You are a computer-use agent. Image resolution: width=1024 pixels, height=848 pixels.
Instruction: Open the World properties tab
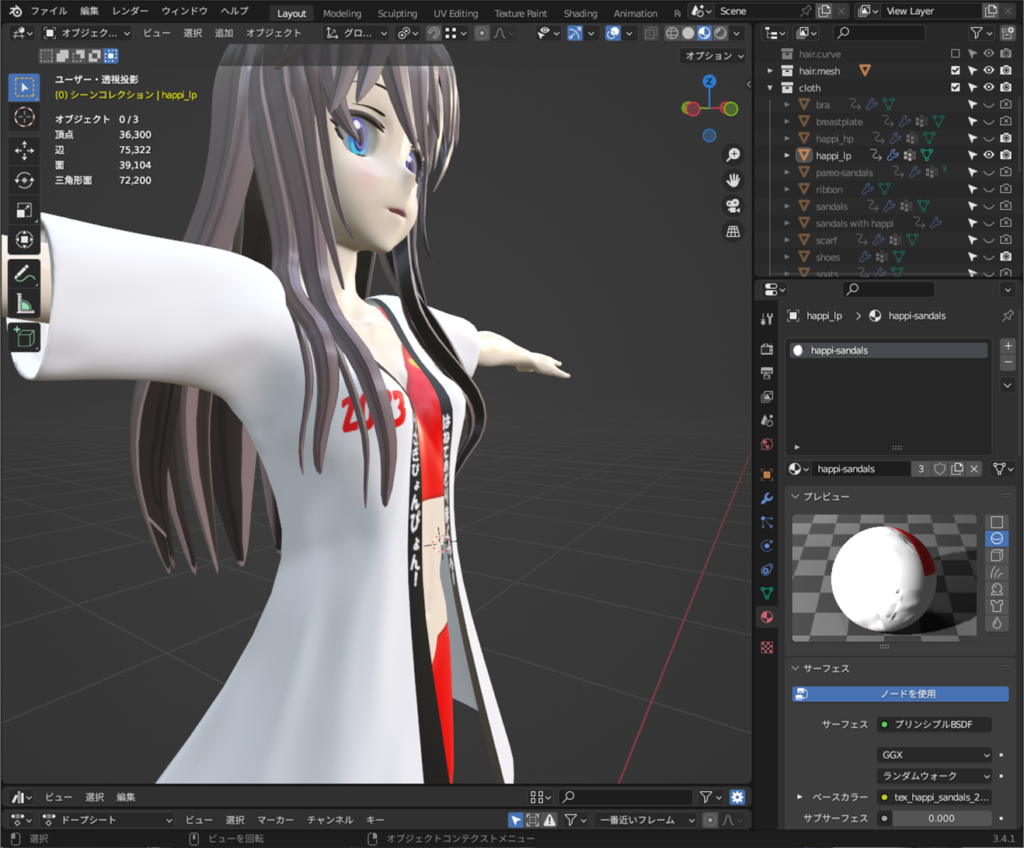(767, 445)
